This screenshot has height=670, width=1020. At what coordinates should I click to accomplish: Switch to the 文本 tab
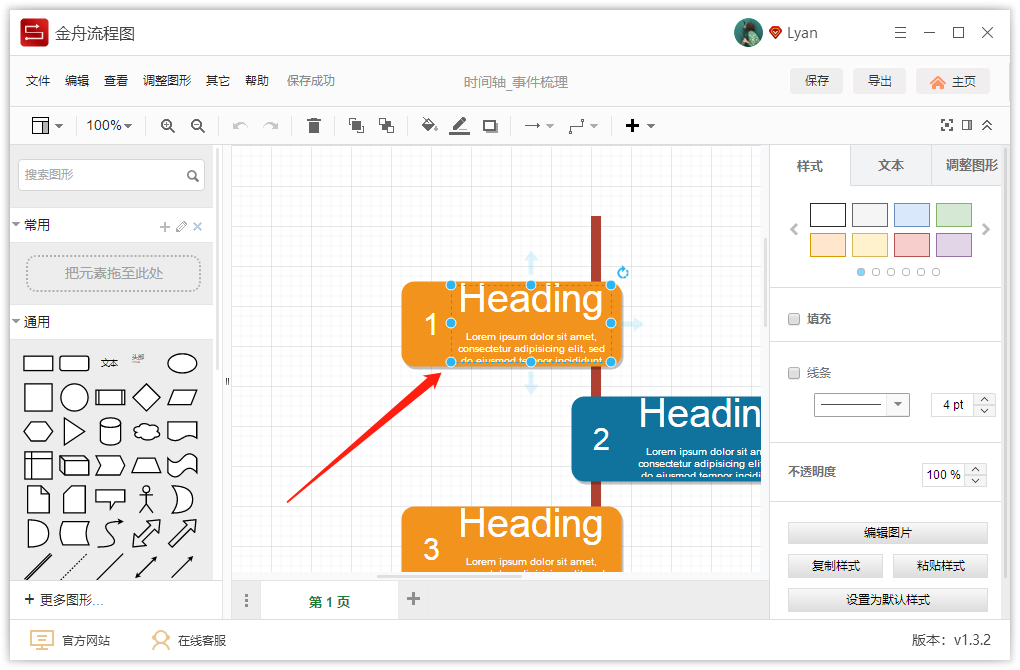click(890, 165)
